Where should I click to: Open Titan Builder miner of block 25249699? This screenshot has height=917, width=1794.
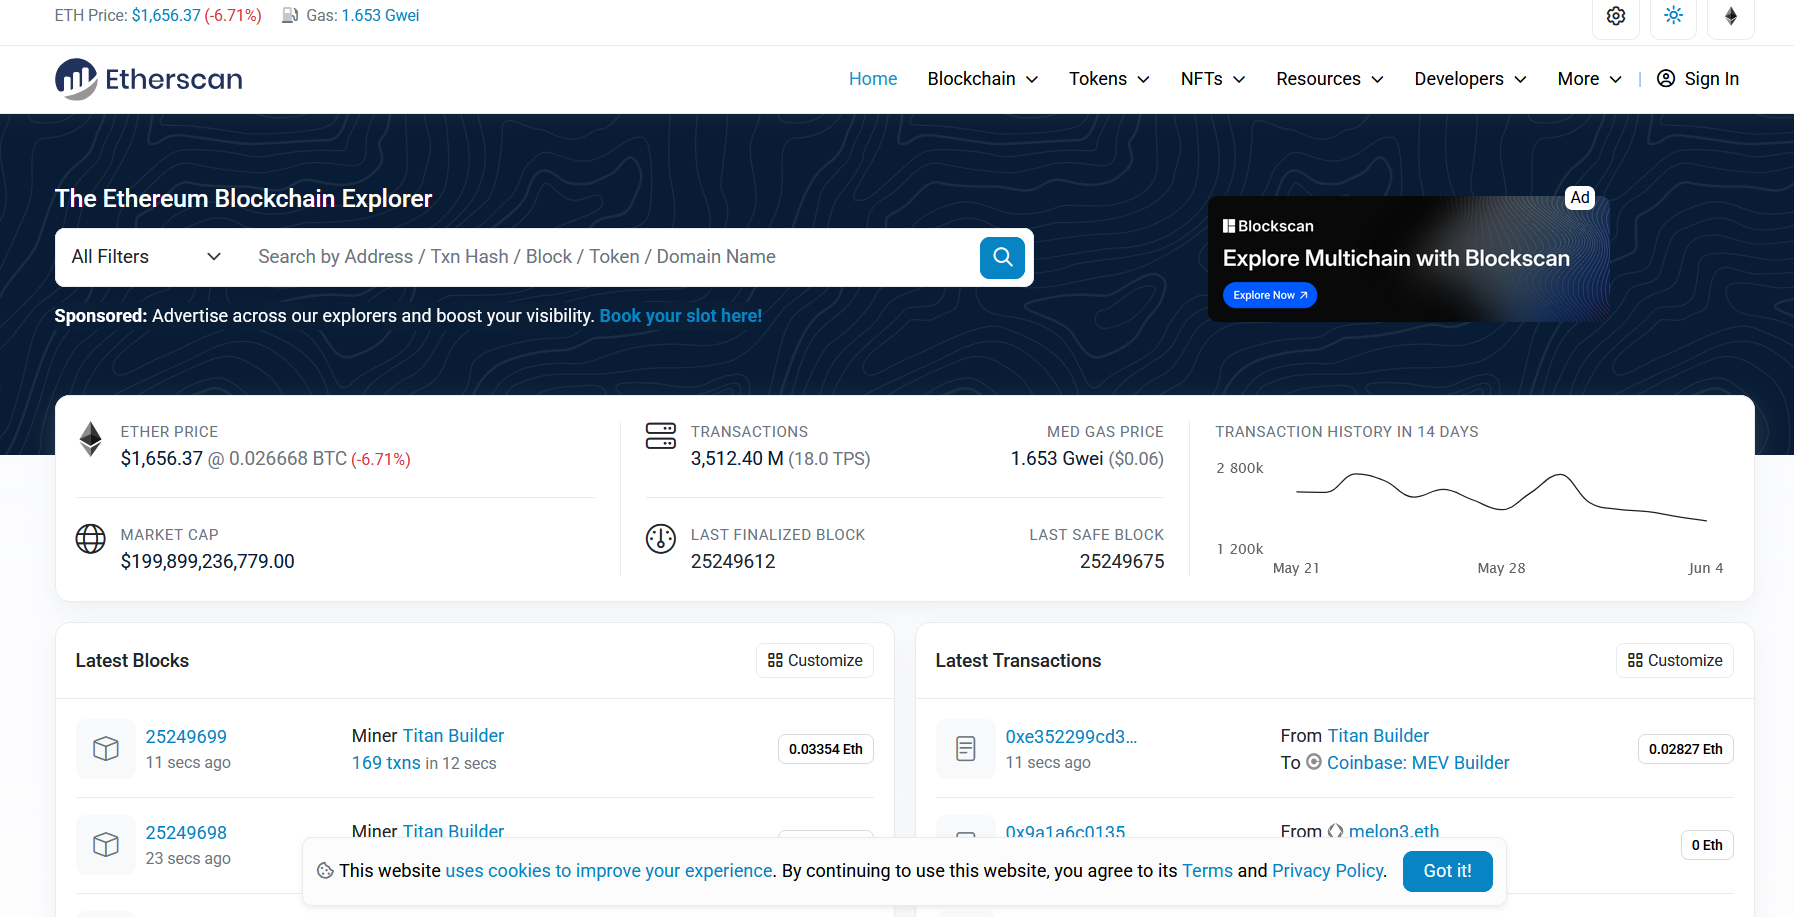pyautogui.click(x=453, y=736)
